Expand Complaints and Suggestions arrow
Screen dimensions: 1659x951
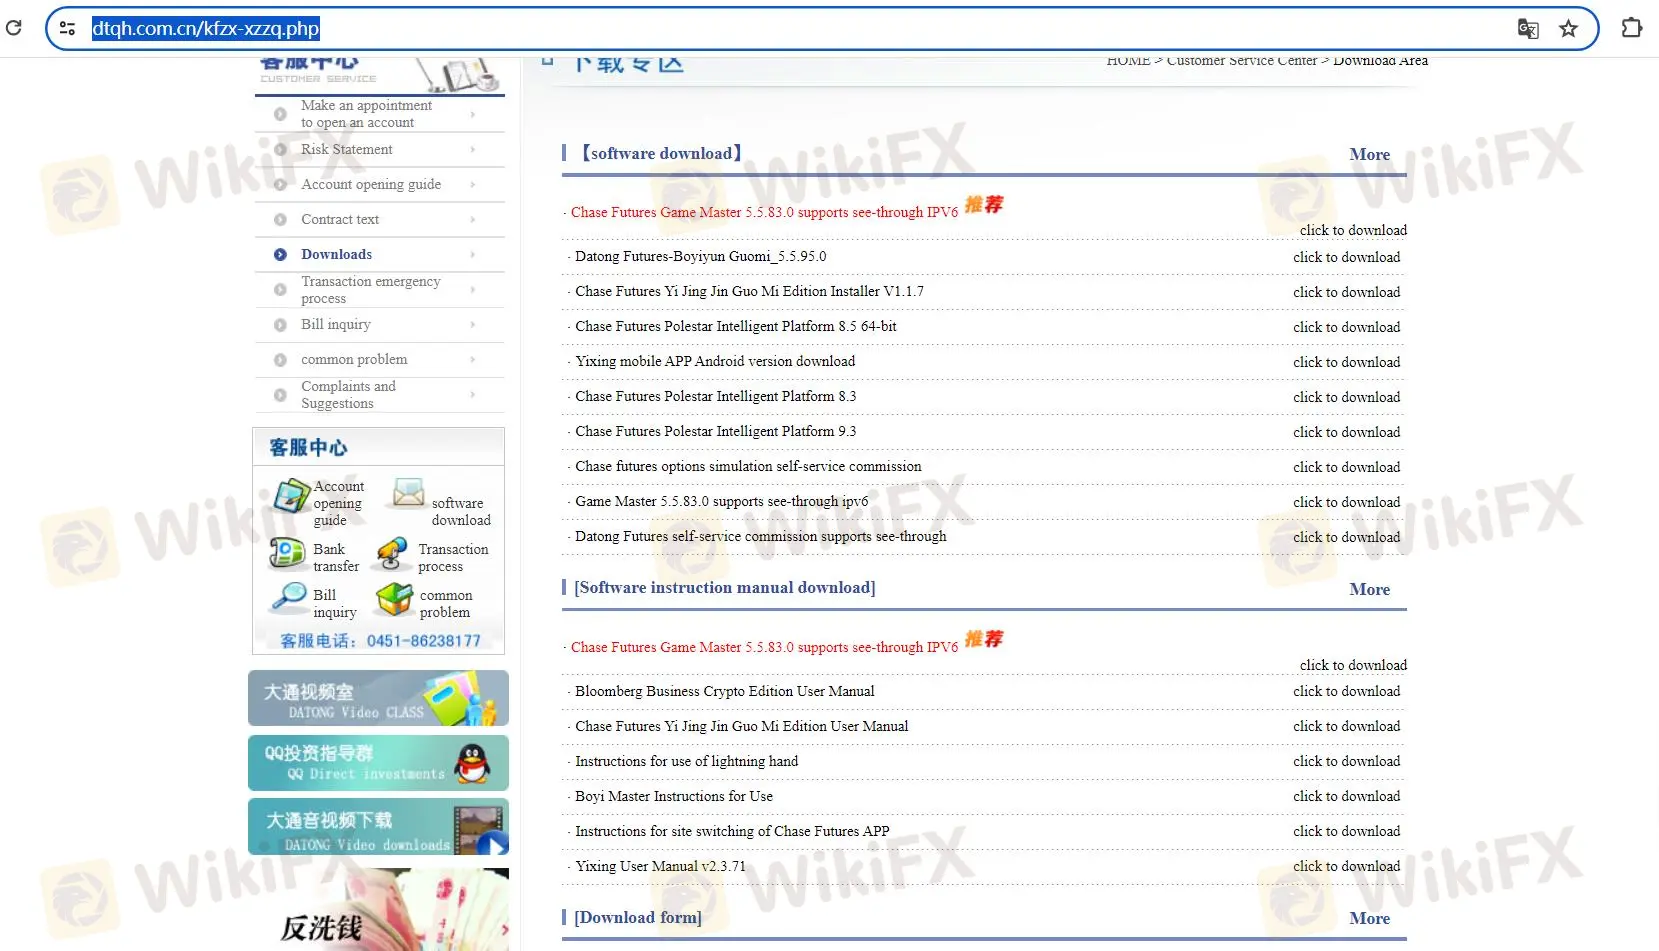coord(472,395)
